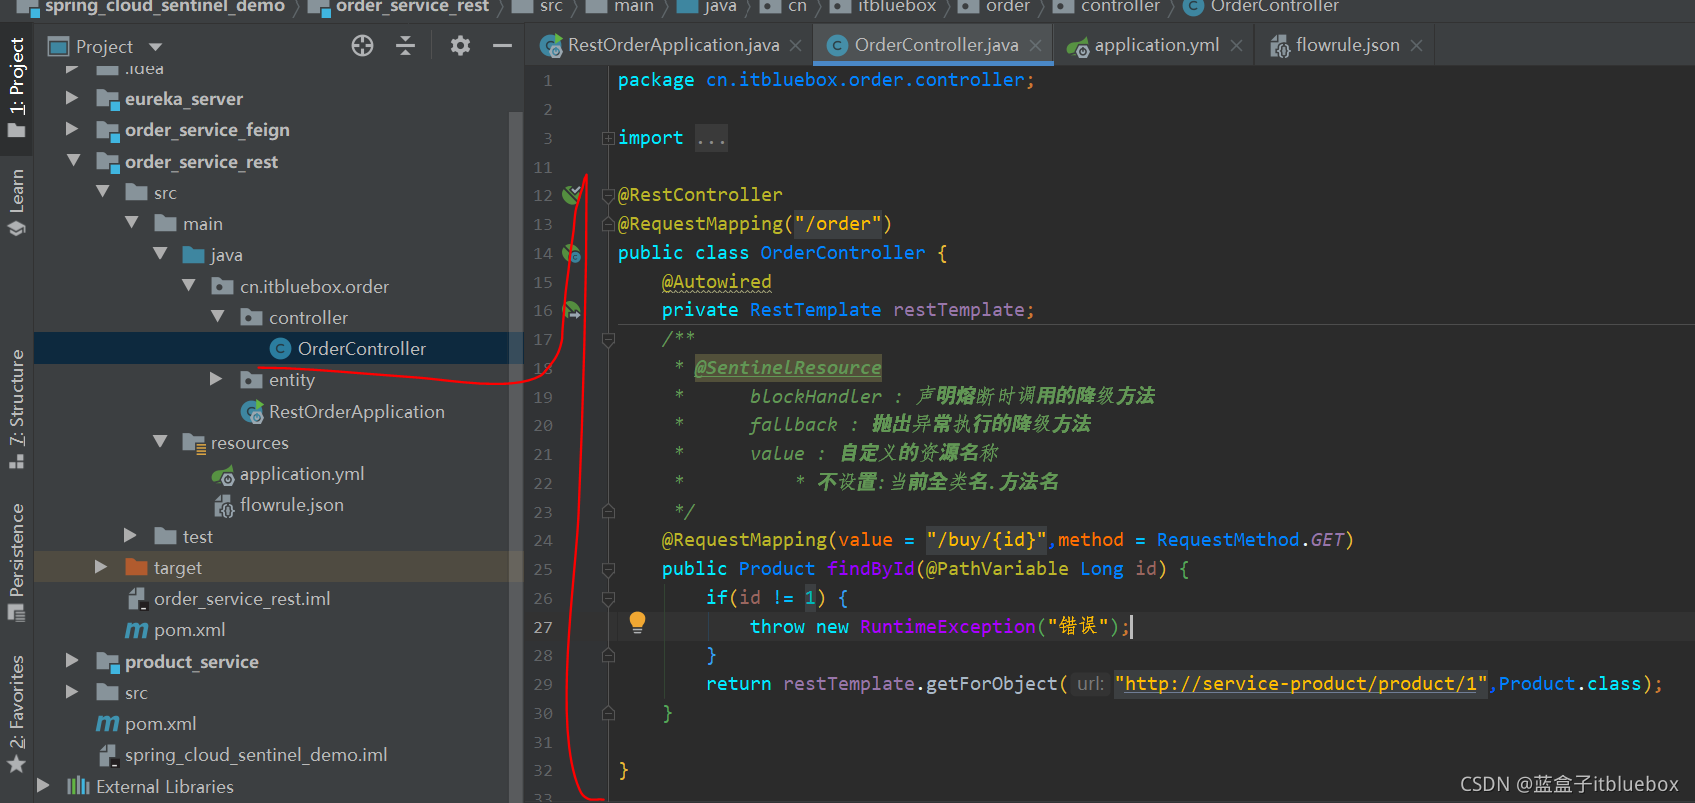1695x803 pixels.
Task: Open the Learn tool window
Action: 16,202
